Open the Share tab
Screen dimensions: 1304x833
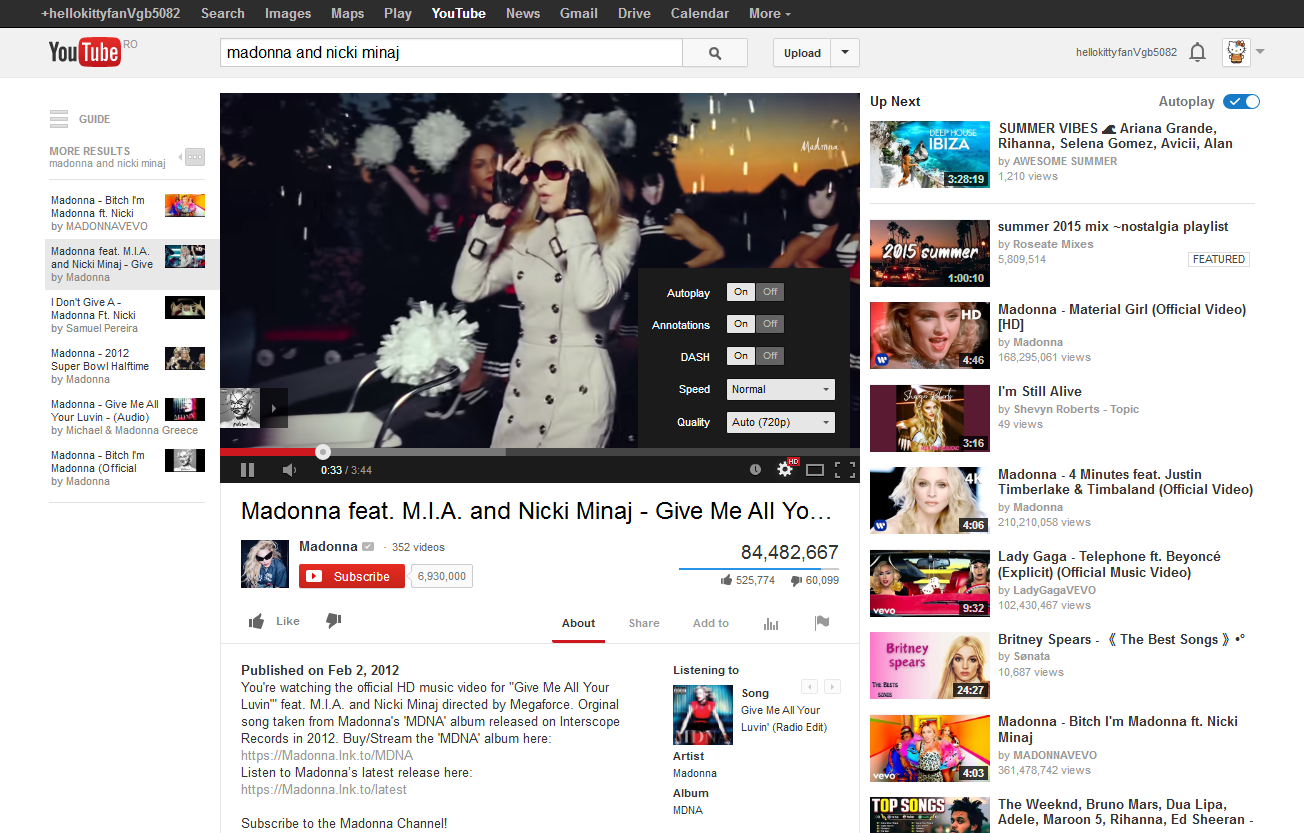click(x=644, y=623)
